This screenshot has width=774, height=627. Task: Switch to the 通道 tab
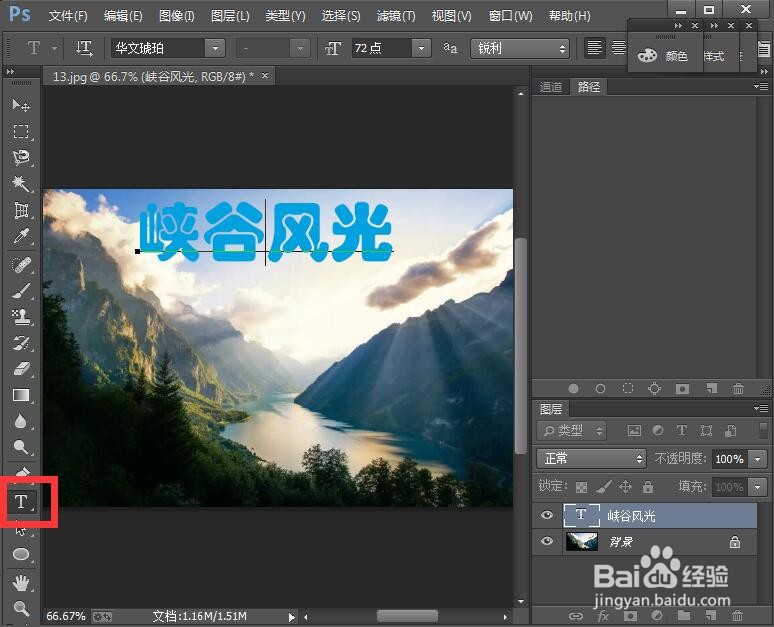tap(550, 87)
